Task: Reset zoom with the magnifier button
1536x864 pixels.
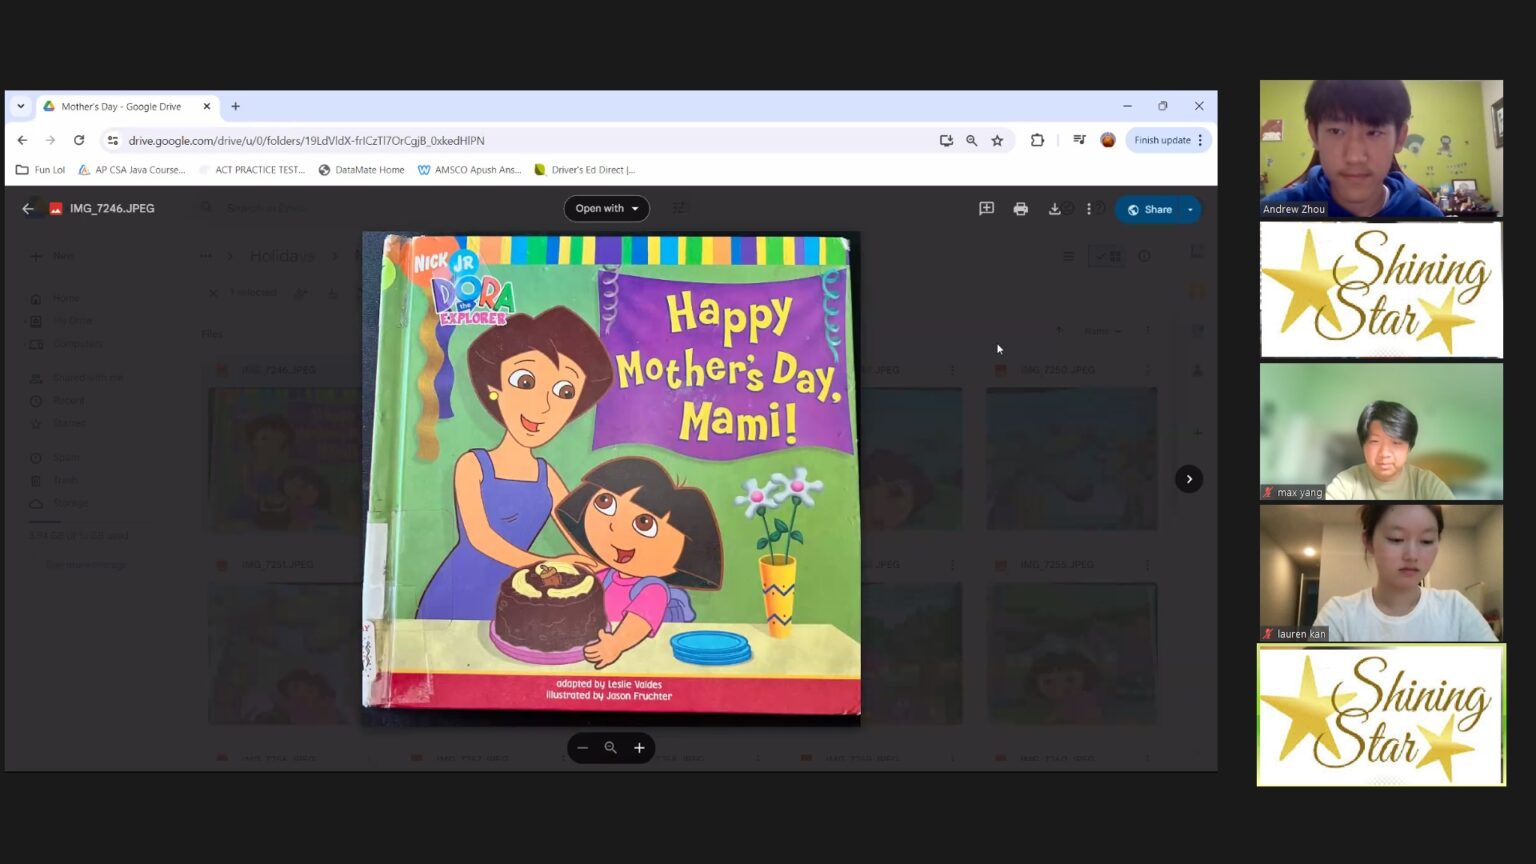Action: 610,748
